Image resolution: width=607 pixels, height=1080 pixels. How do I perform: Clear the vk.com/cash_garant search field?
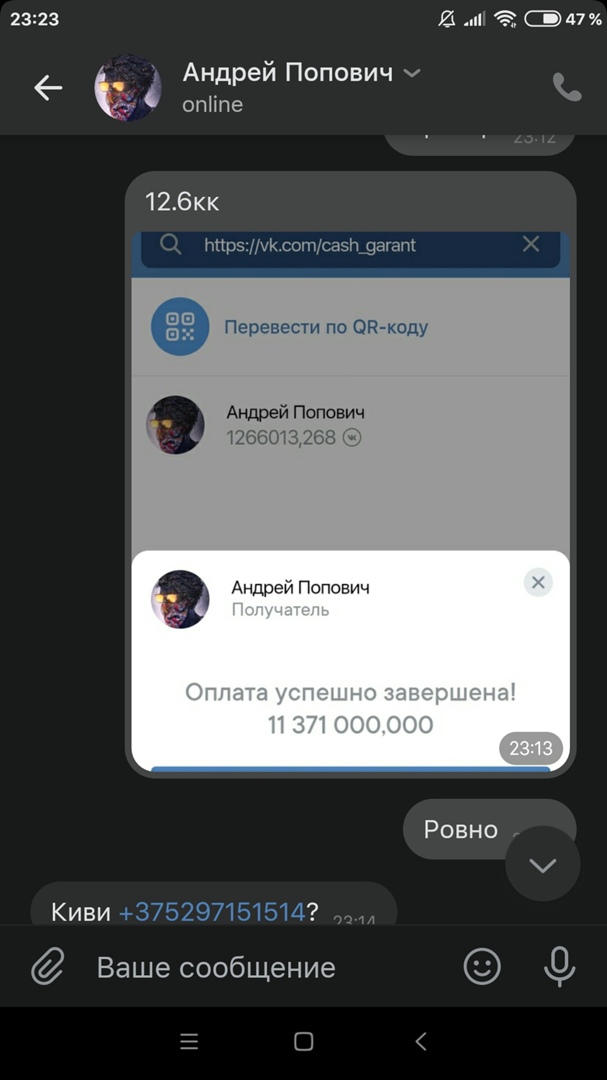(x=531, y=244)
